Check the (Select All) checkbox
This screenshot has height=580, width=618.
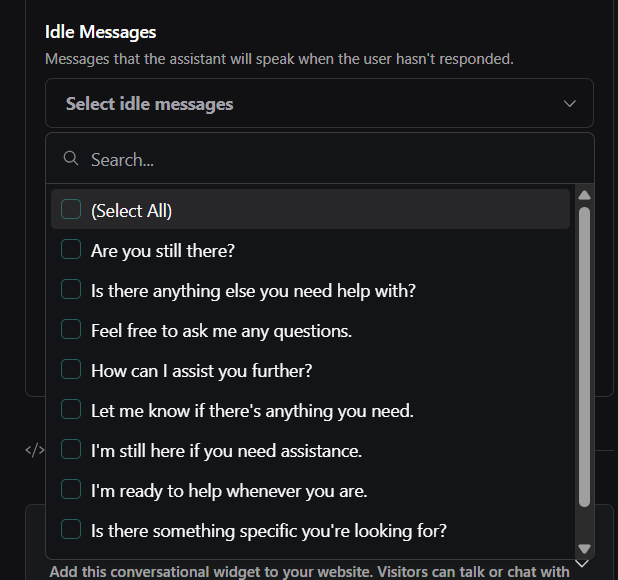pyautogui.click(x=71, y=210)
